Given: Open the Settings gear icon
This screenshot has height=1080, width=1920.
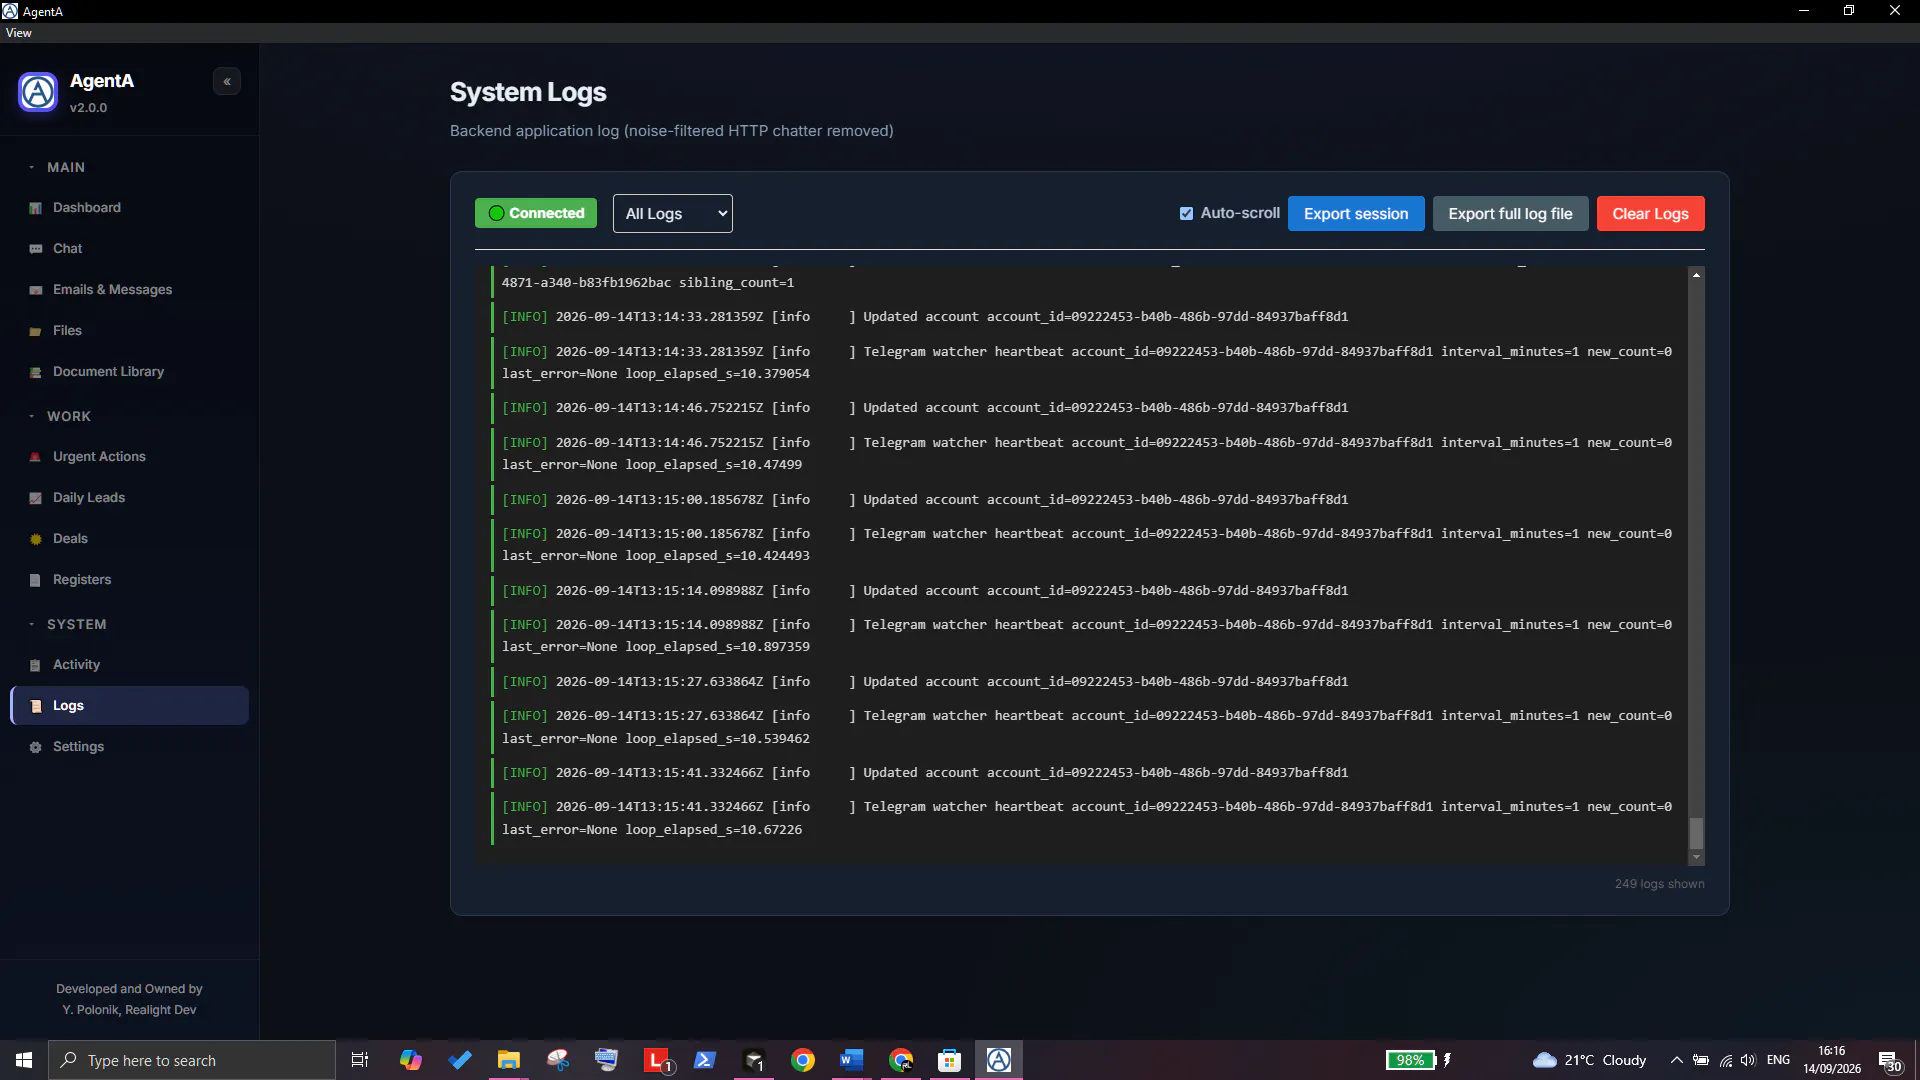Looking at the screenshot, I should pyautogui.click(x=36, y=747).
